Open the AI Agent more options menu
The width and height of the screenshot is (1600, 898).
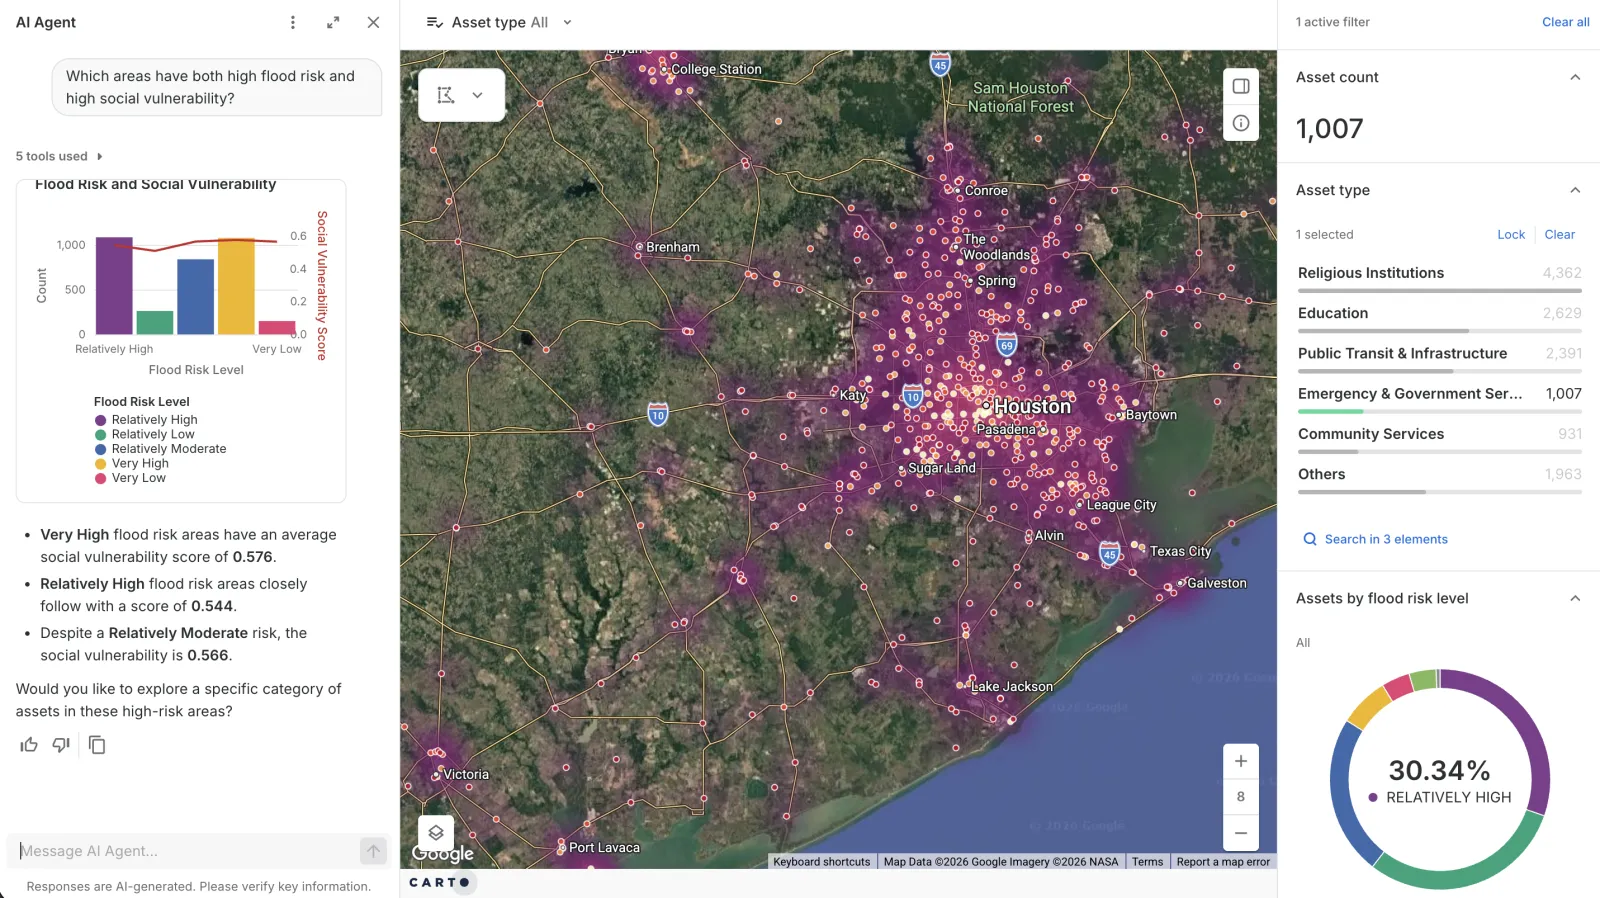(293, 22)
